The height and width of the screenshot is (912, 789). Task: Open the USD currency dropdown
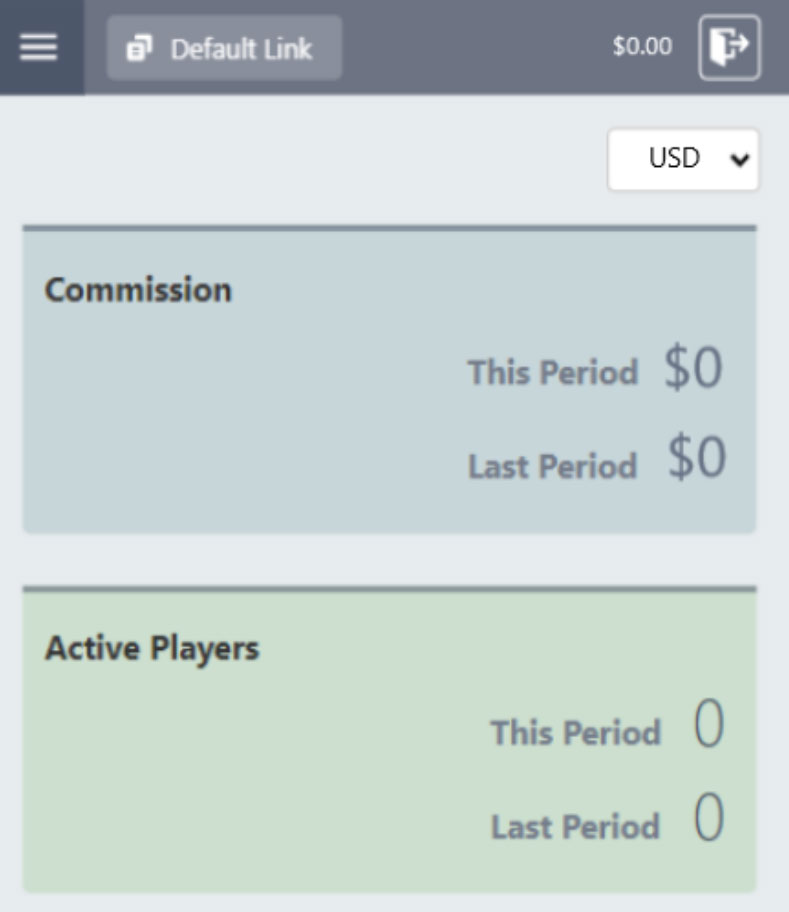click(682, 159)
